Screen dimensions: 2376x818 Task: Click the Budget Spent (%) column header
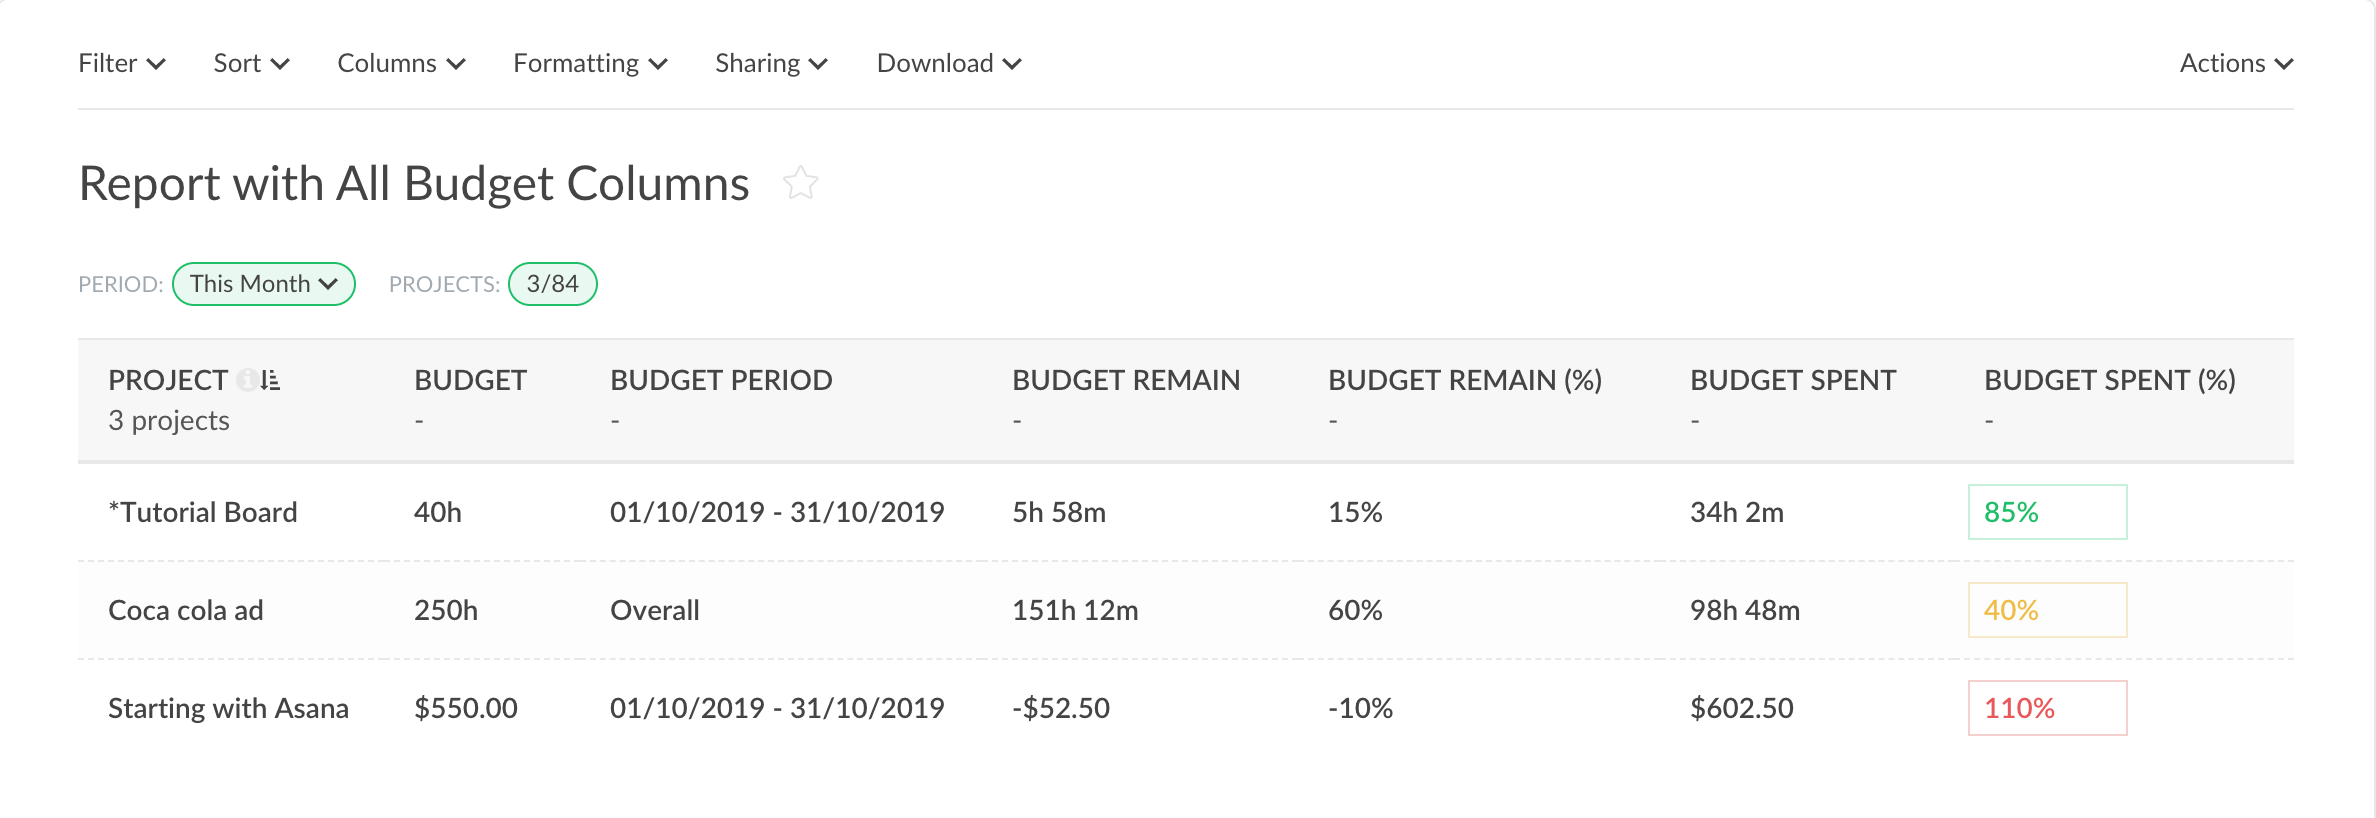click(2109, 380)
